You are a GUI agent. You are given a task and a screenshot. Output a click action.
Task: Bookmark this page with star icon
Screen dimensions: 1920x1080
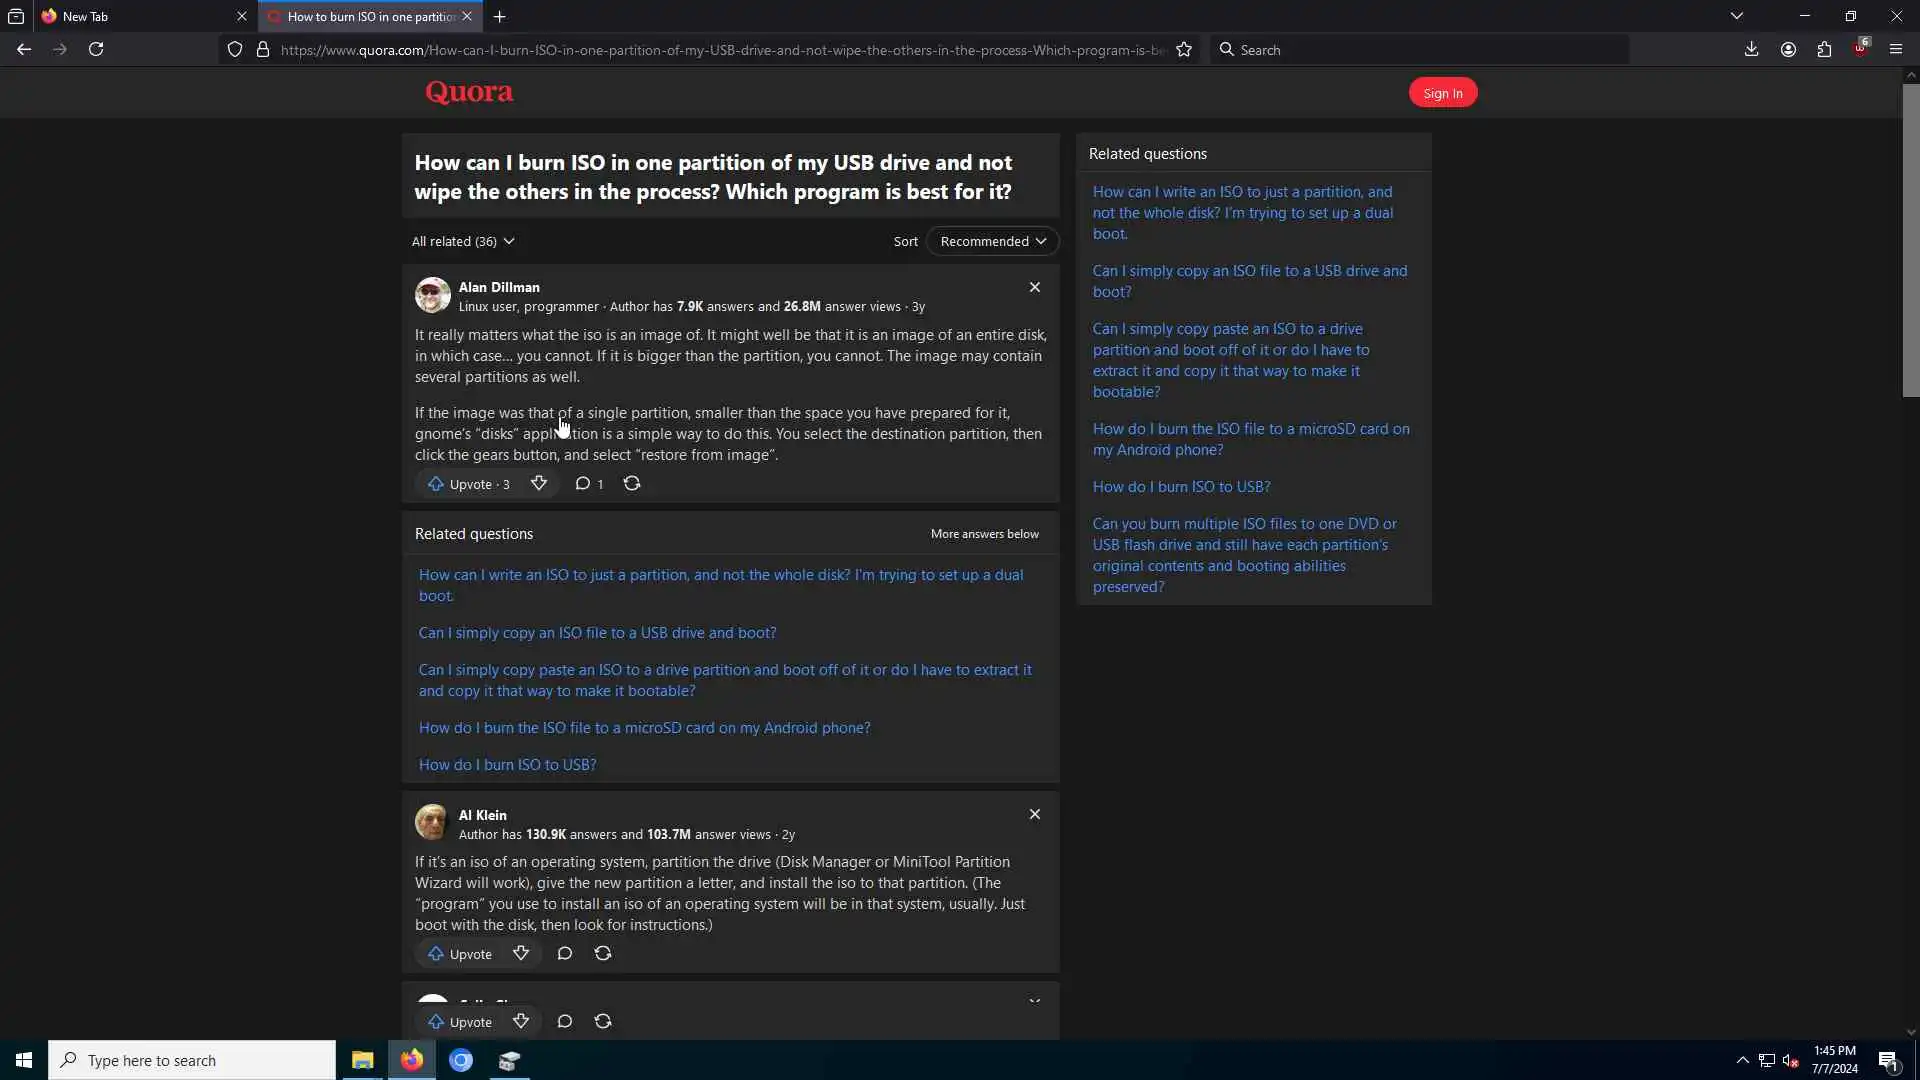[x=1184, y=50]
